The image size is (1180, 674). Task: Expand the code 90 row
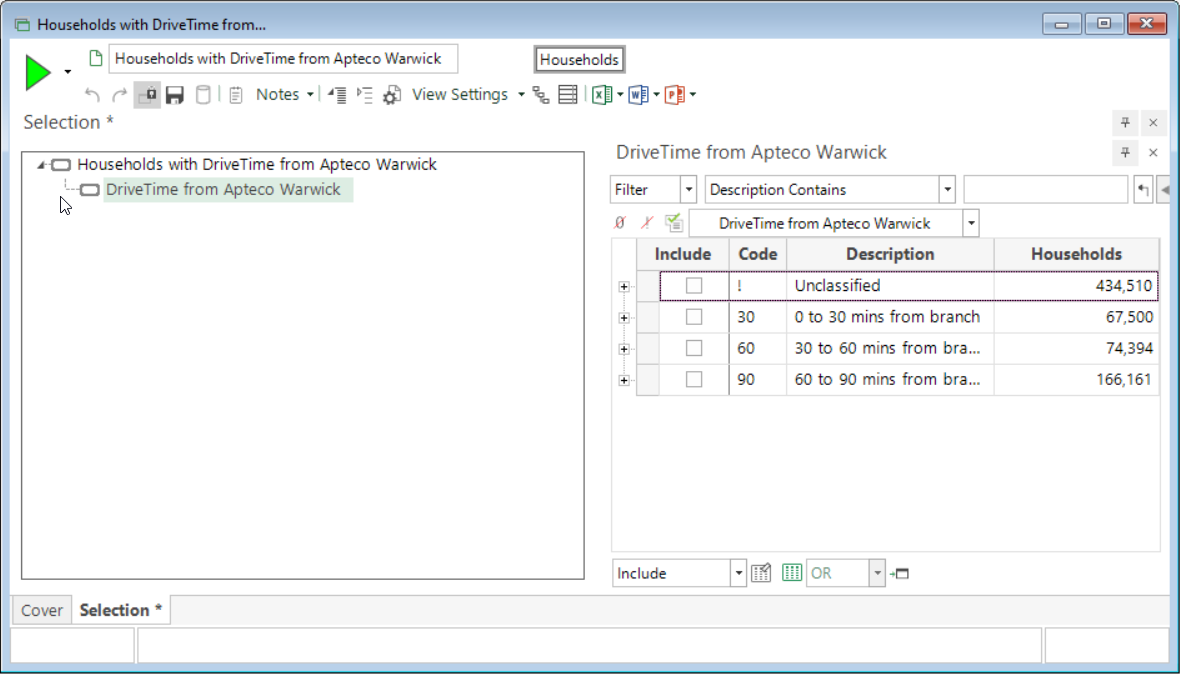pyautogui.click(x=624, y=381)
